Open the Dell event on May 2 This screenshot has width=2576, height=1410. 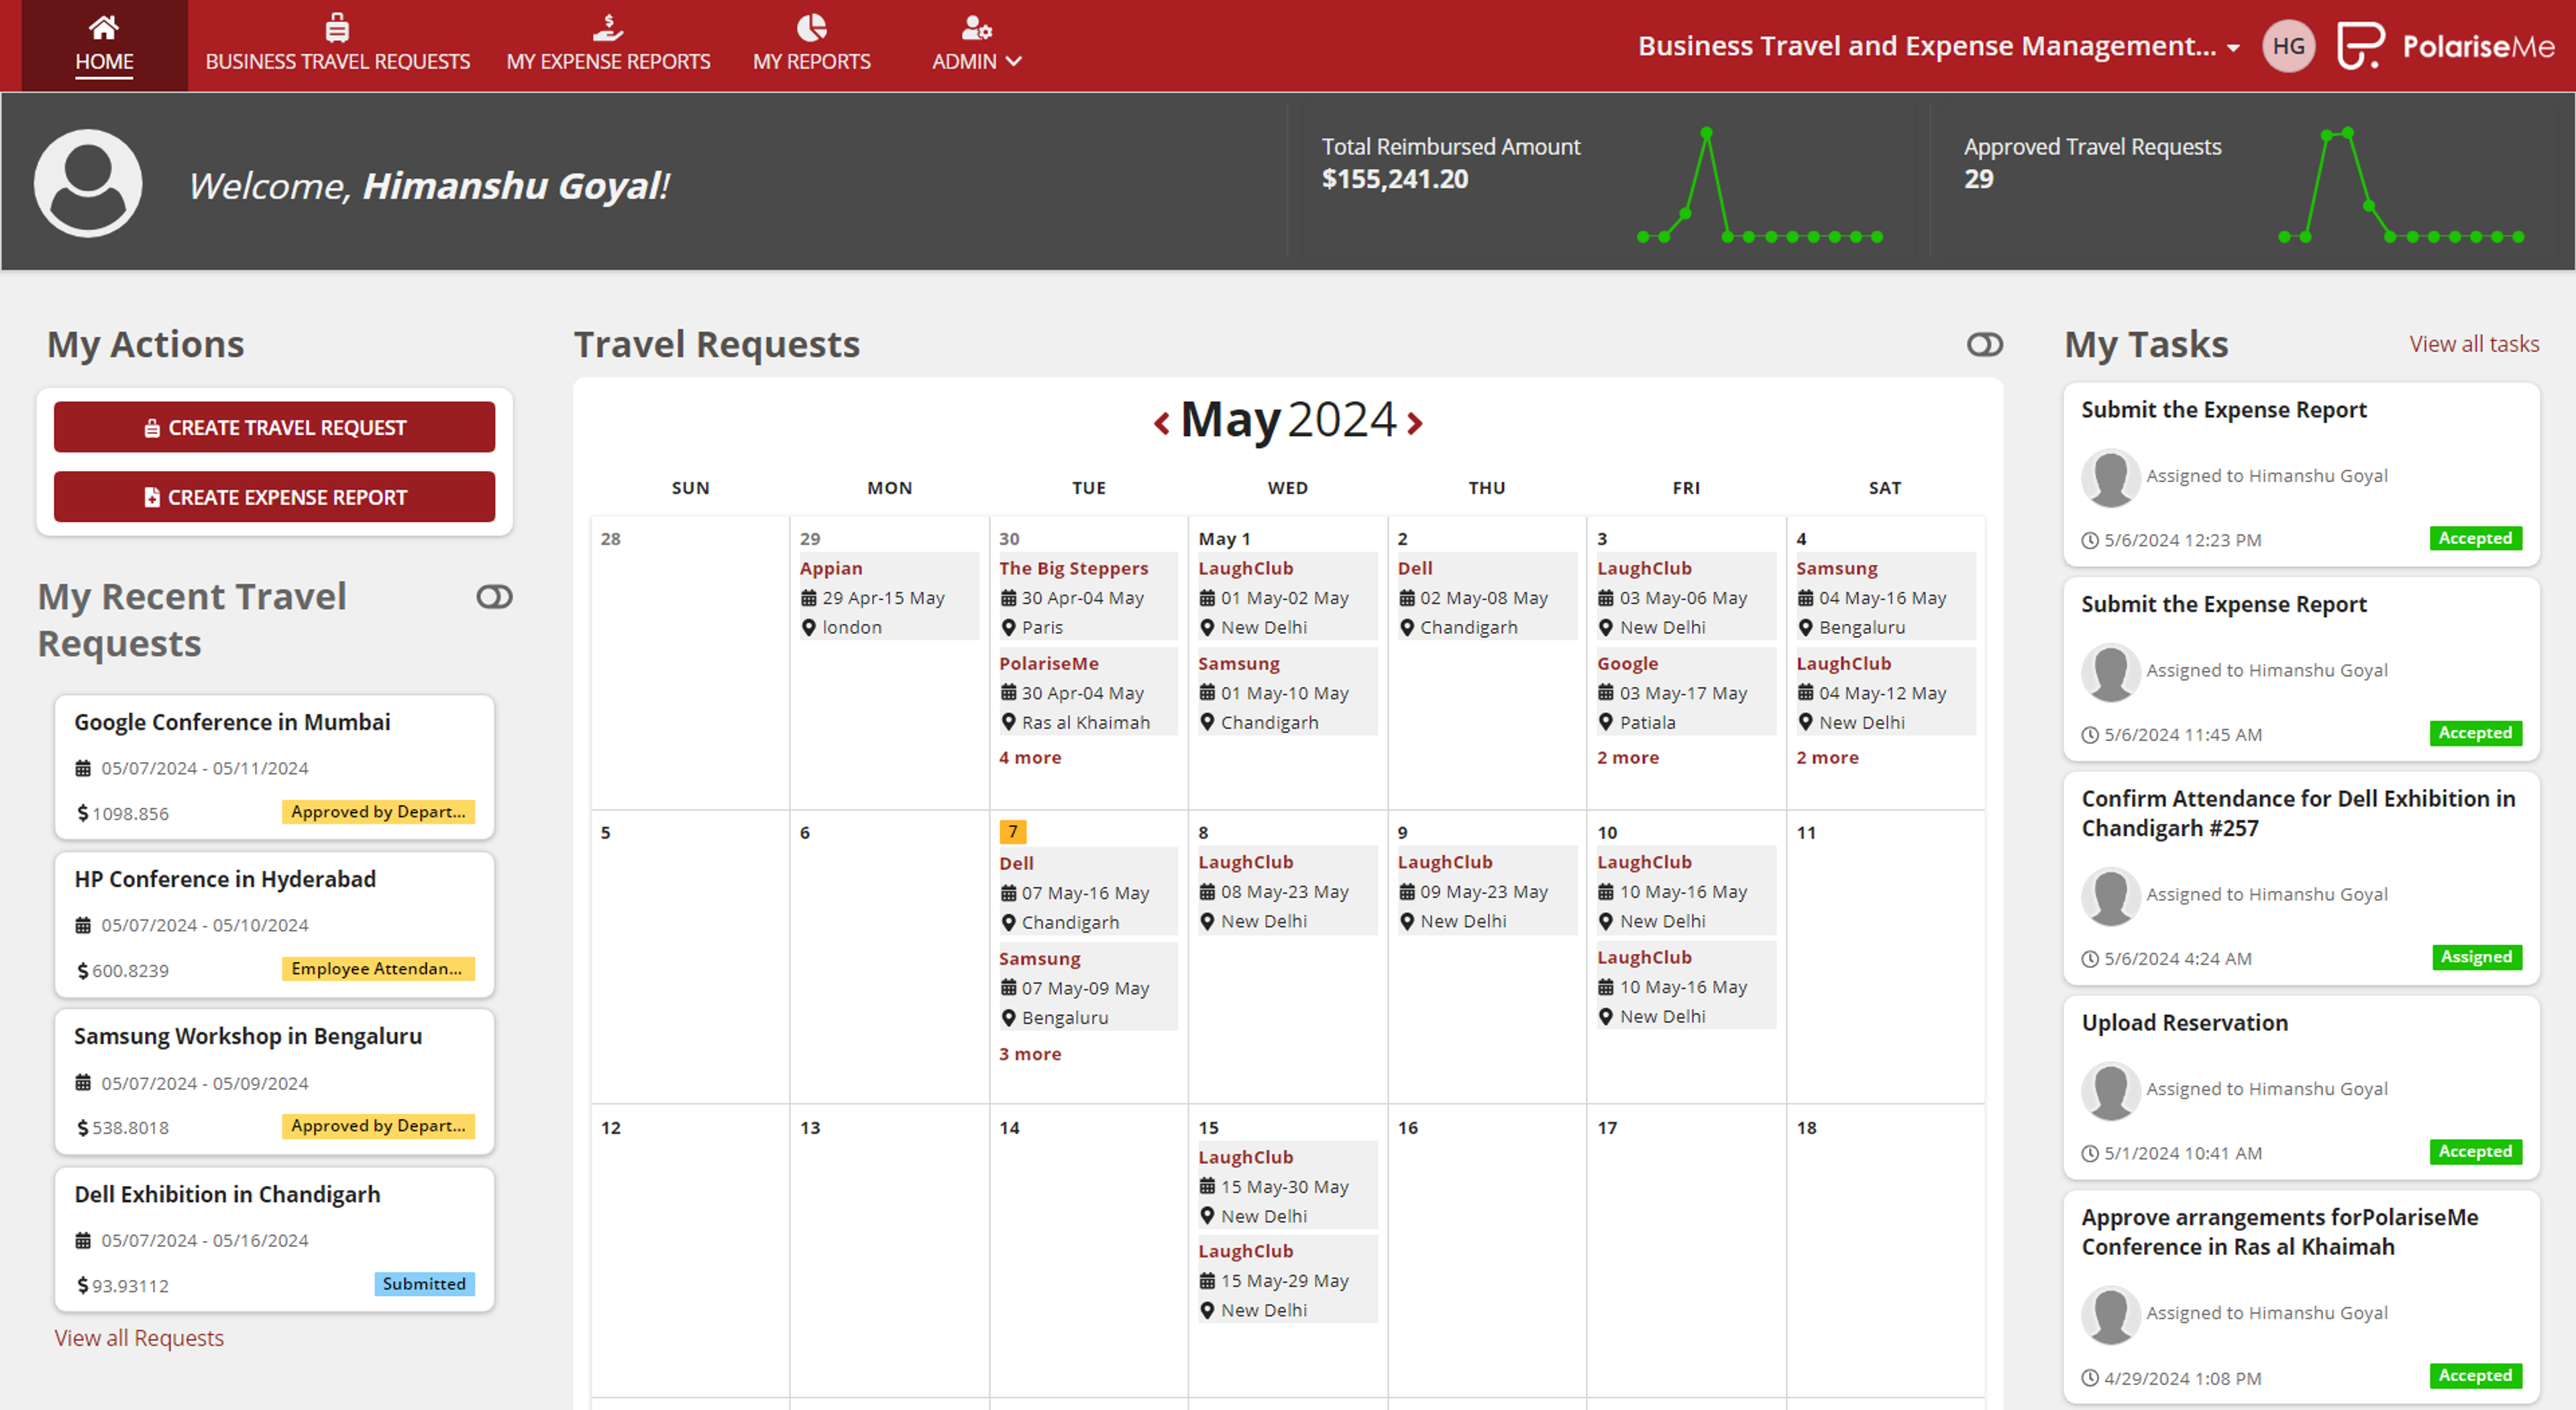[1486, 596]
